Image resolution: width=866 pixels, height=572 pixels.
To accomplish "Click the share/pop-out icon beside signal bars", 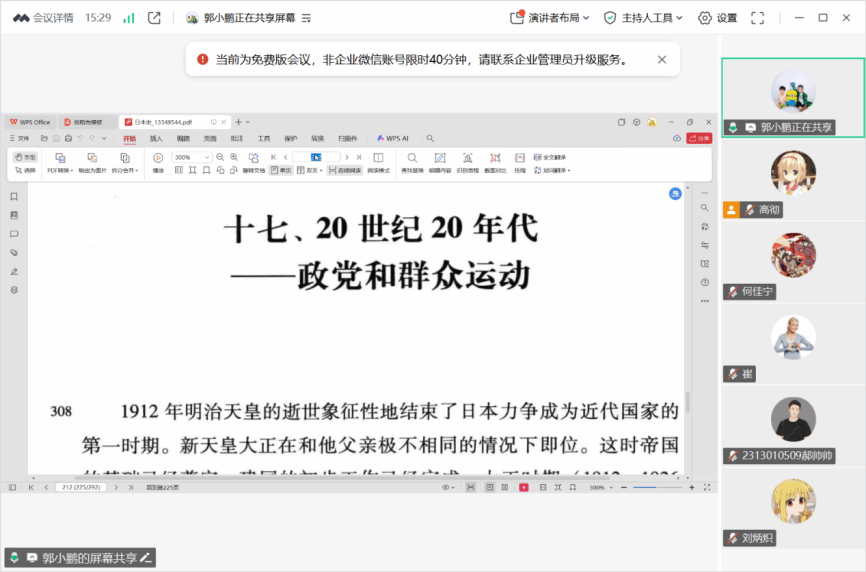I will [x=154, y=18].
